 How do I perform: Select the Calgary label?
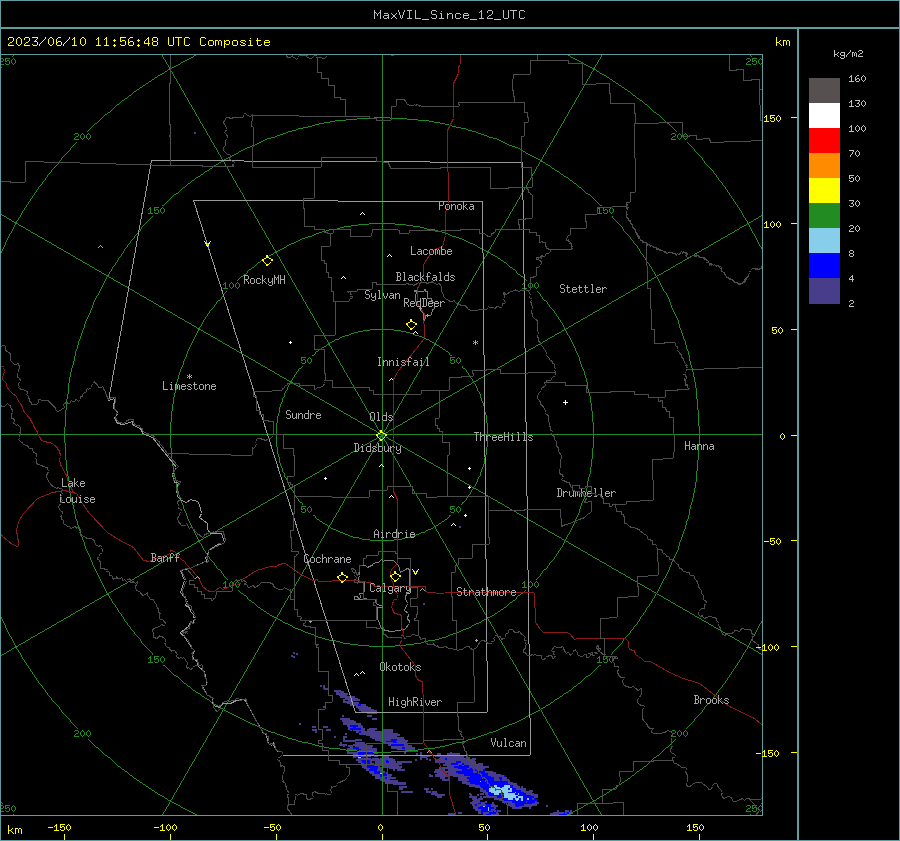tap(390, 588)
